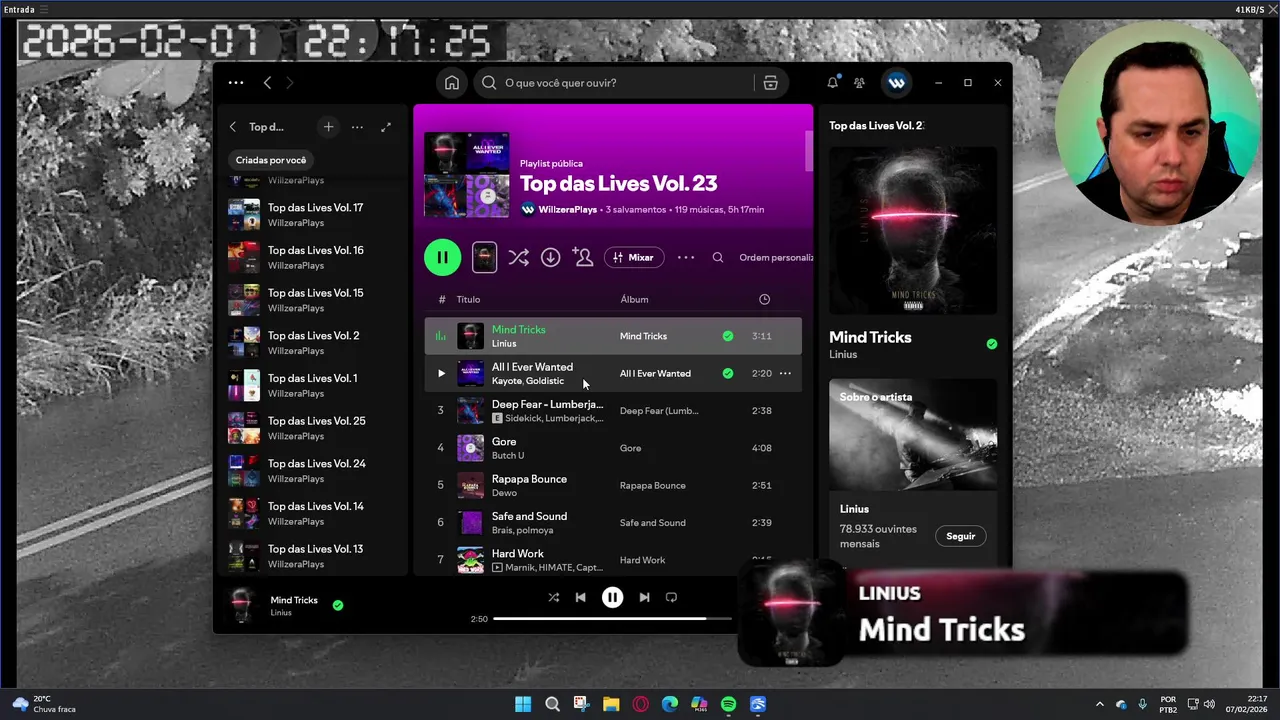Show hidden system tray icons
1280x720 pixels.
tap(1100, 704)
